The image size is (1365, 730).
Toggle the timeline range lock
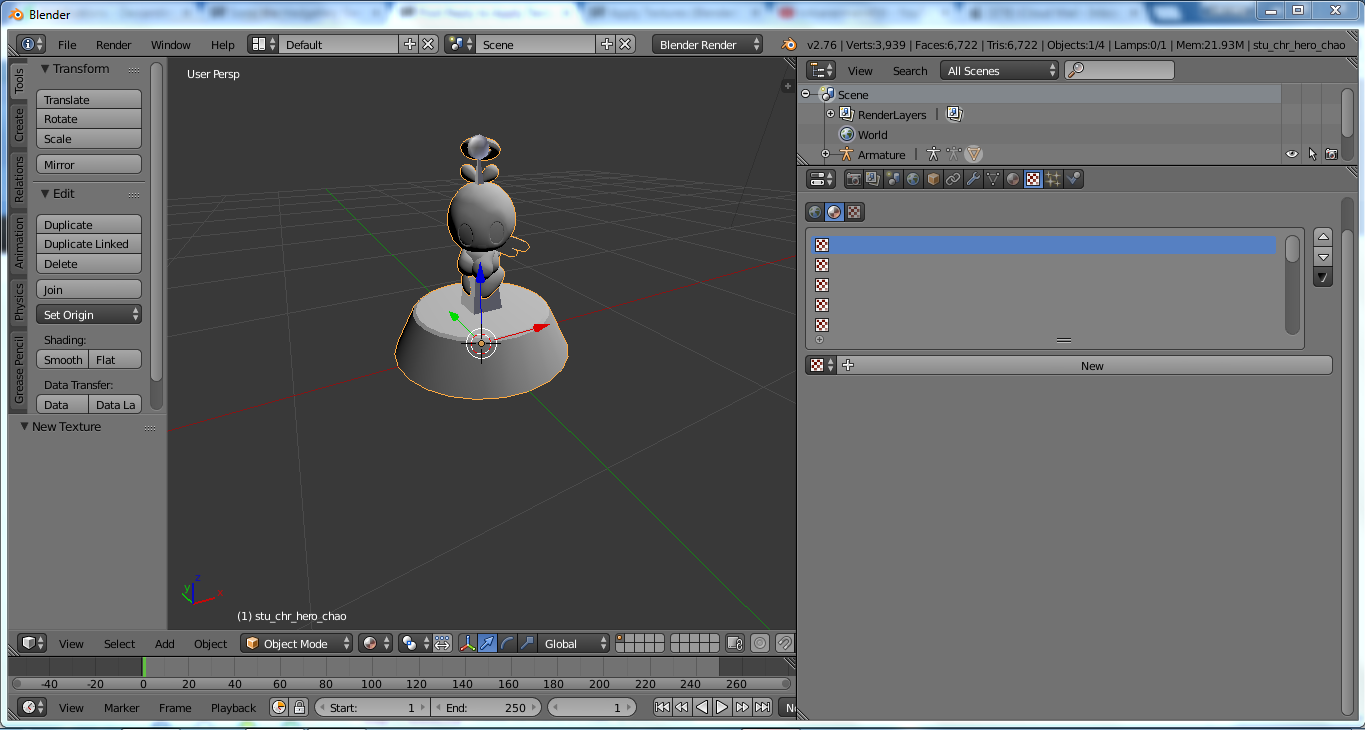[x=299, y=707]
